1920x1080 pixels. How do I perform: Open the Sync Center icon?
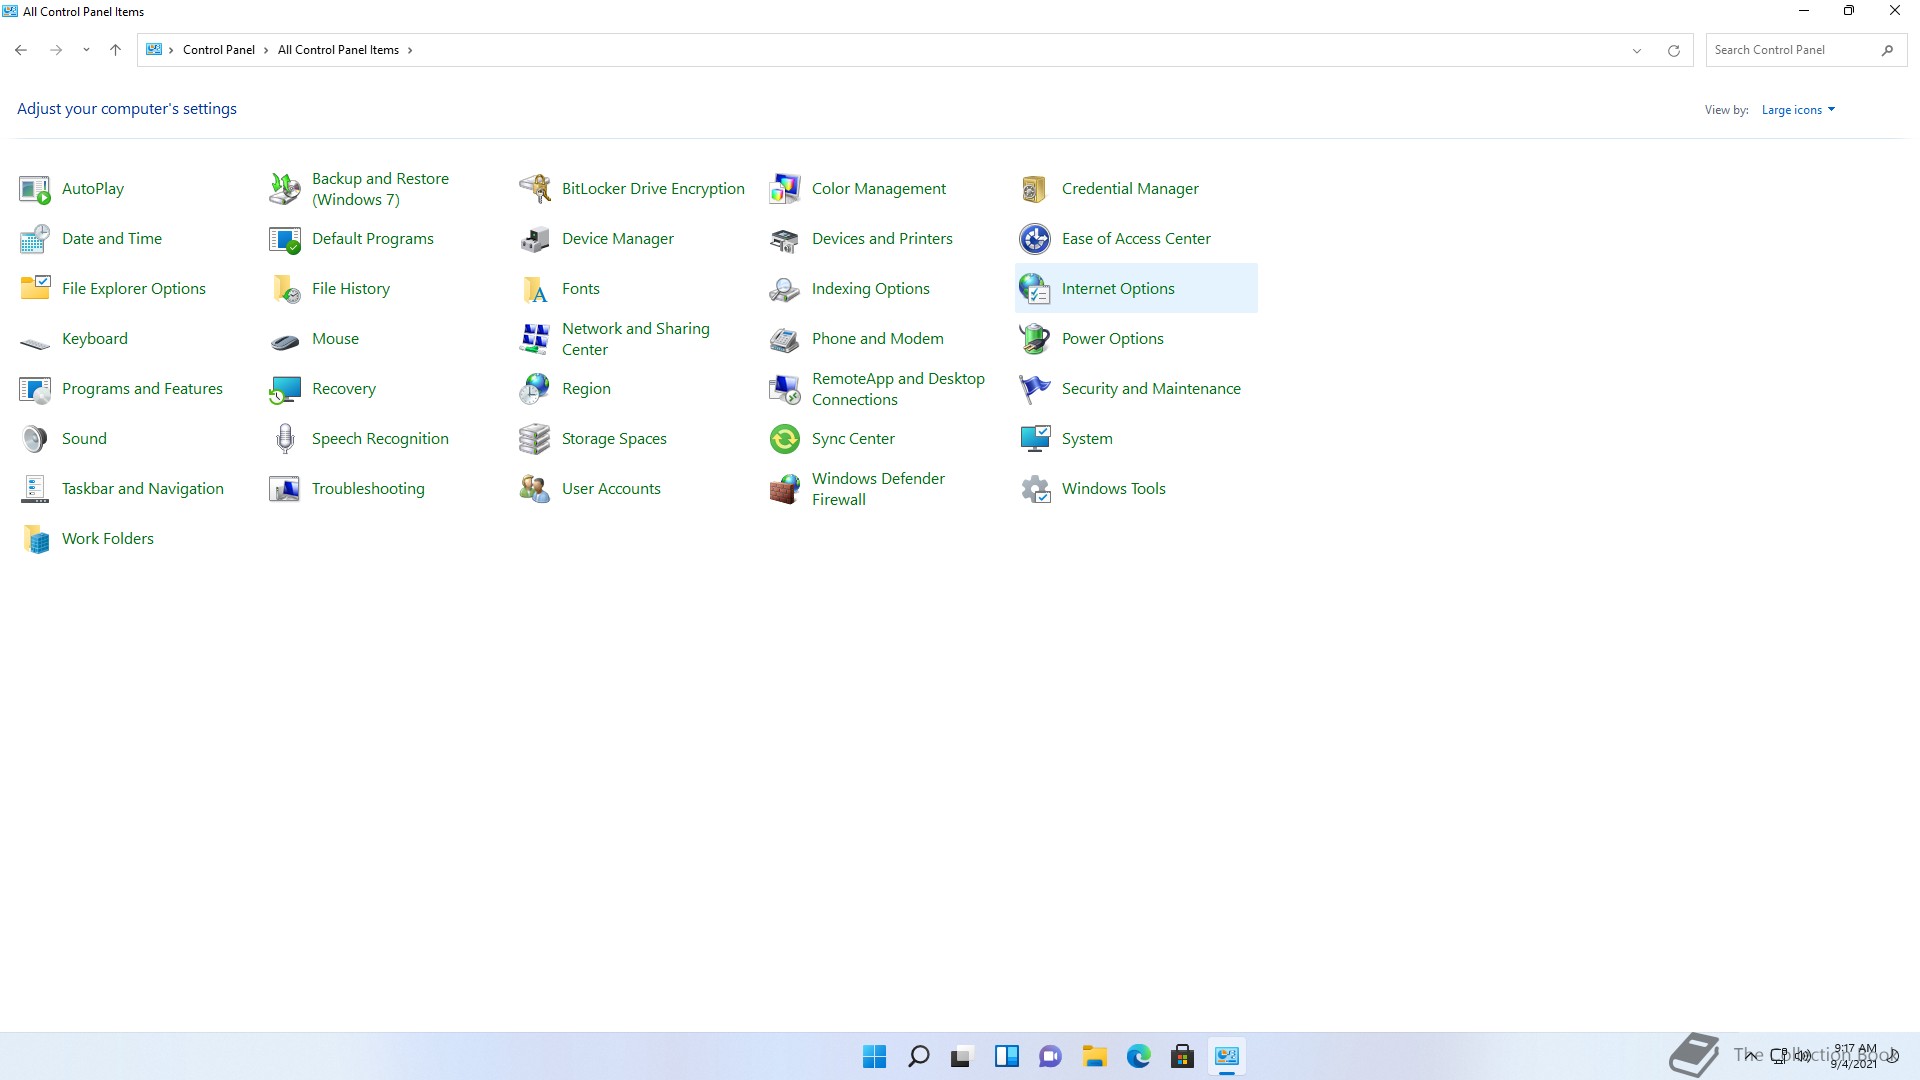point(785,439)
